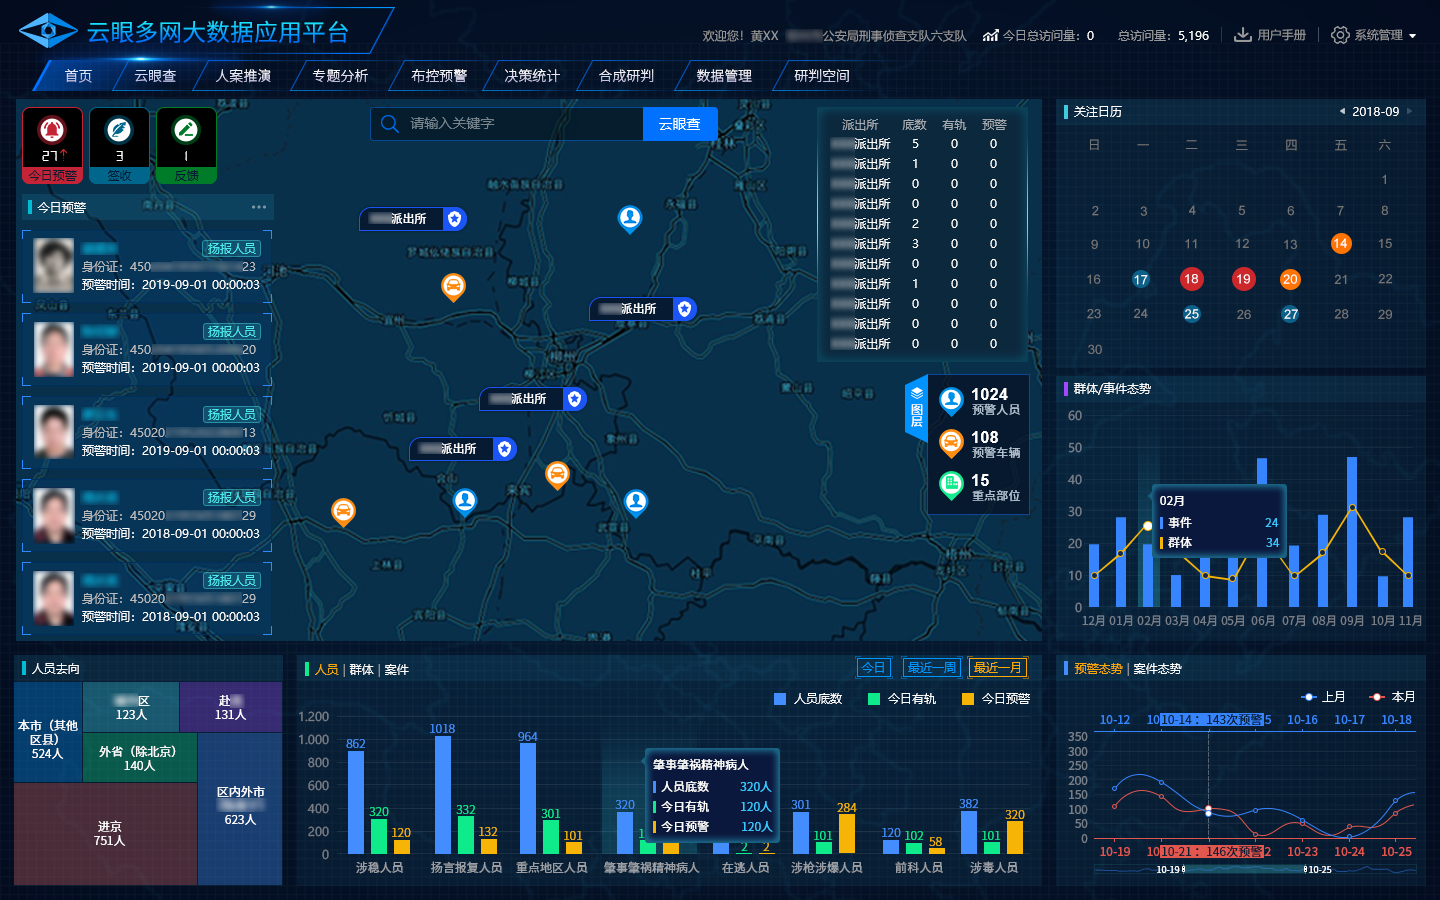Click the search magnifier icon
This screenshot has width=1440, height=900.
tap(390, 124)
